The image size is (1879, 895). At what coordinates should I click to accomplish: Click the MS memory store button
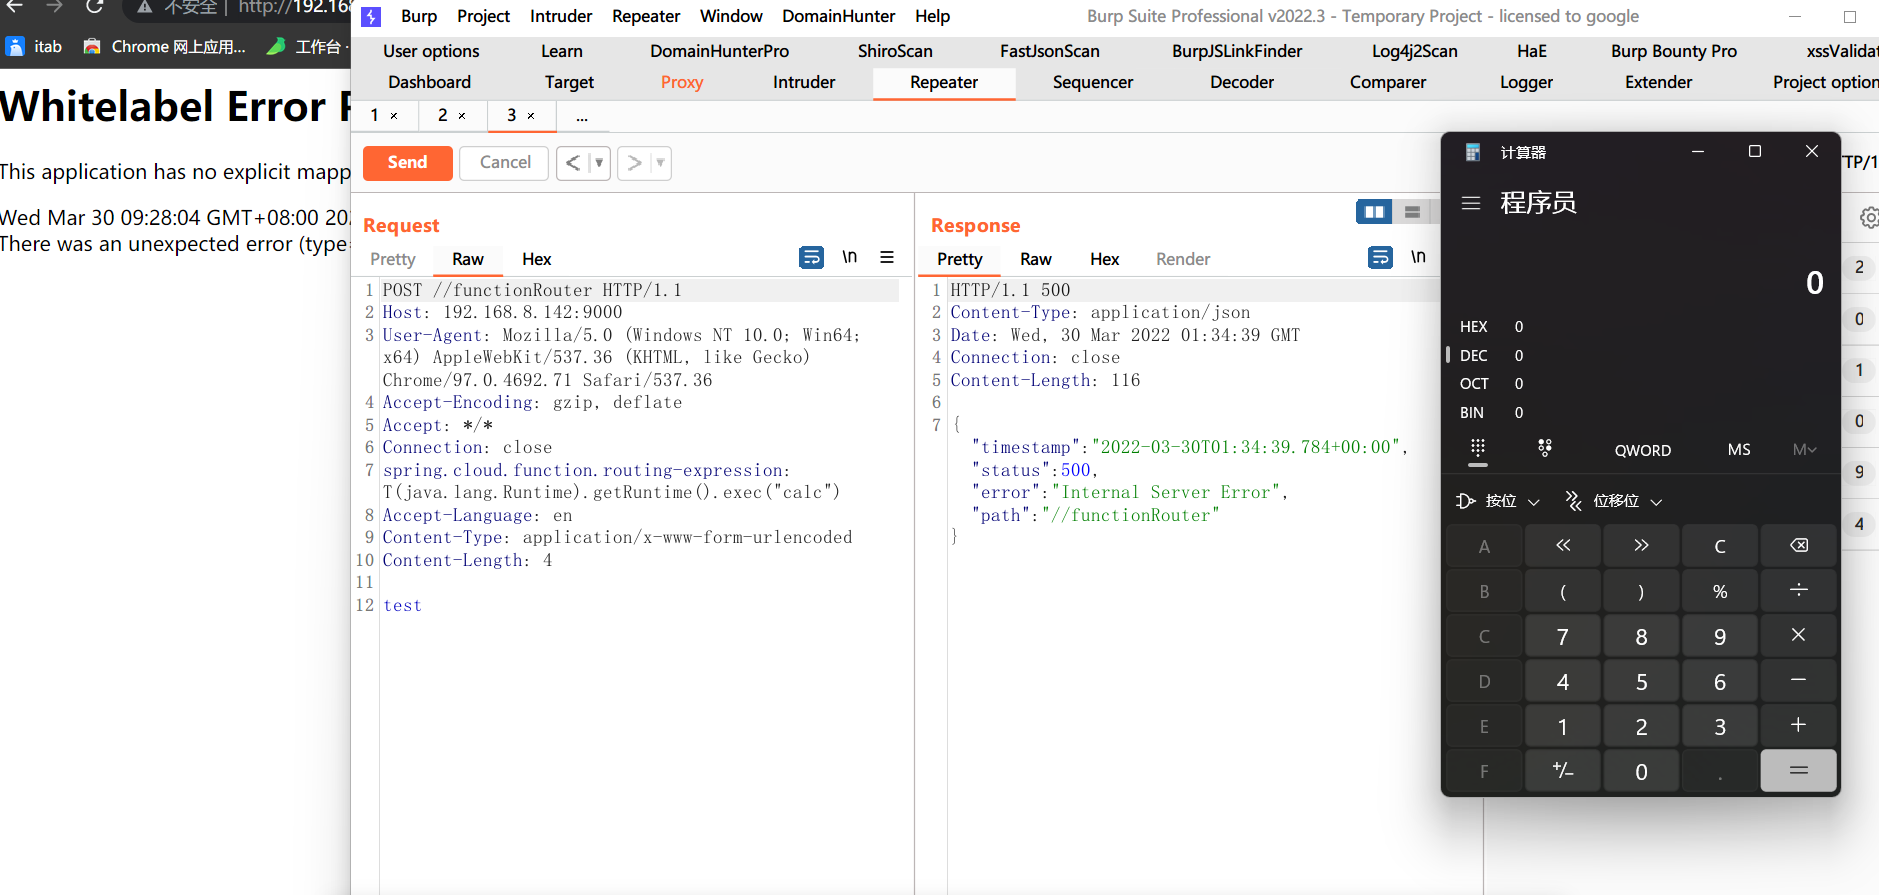pyautogui.click(x=1739, y=450)
